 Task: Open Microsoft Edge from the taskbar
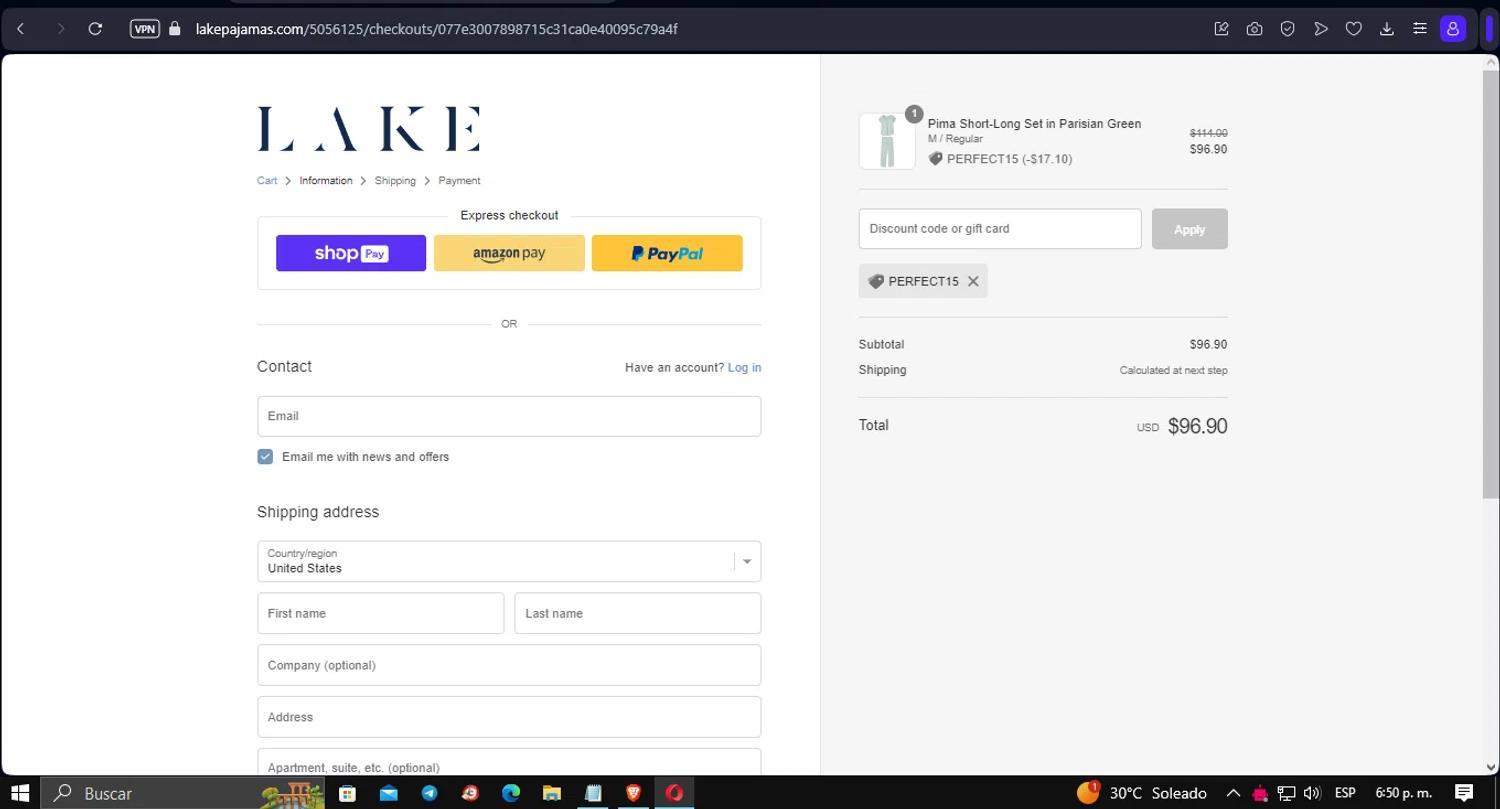[511, 793]
